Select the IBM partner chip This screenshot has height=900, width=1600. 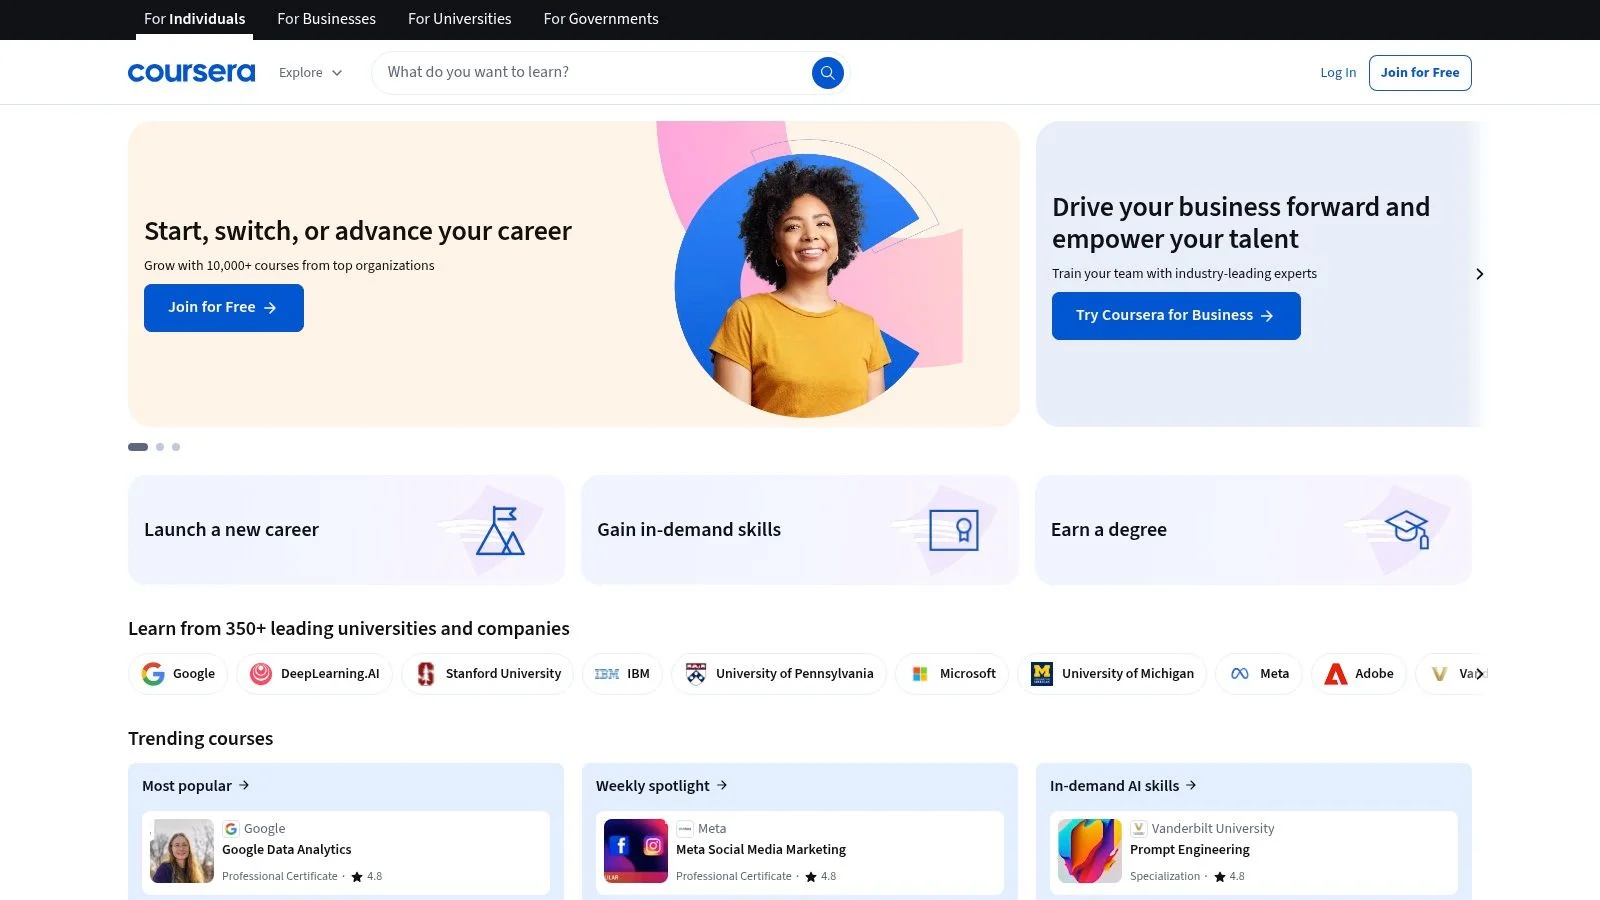(622, 674)
